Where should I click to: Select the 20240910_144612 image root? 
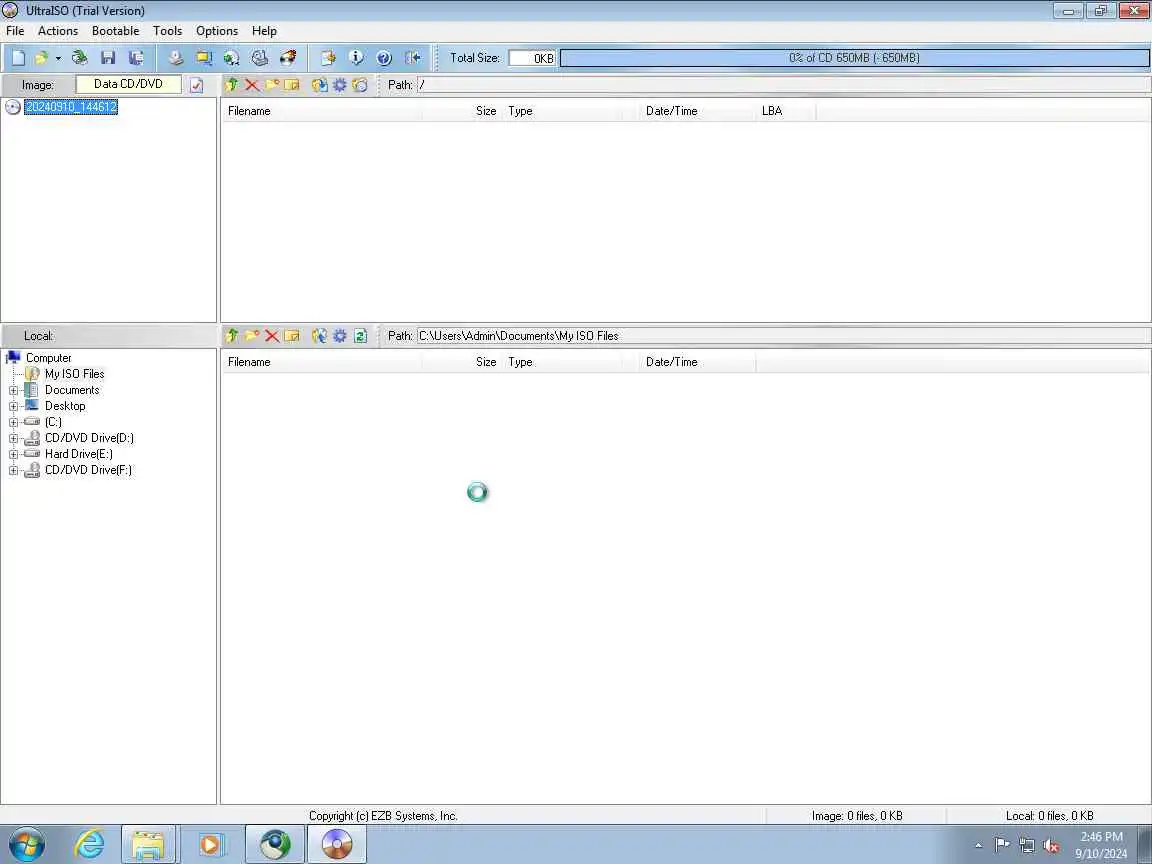(71, 107)
